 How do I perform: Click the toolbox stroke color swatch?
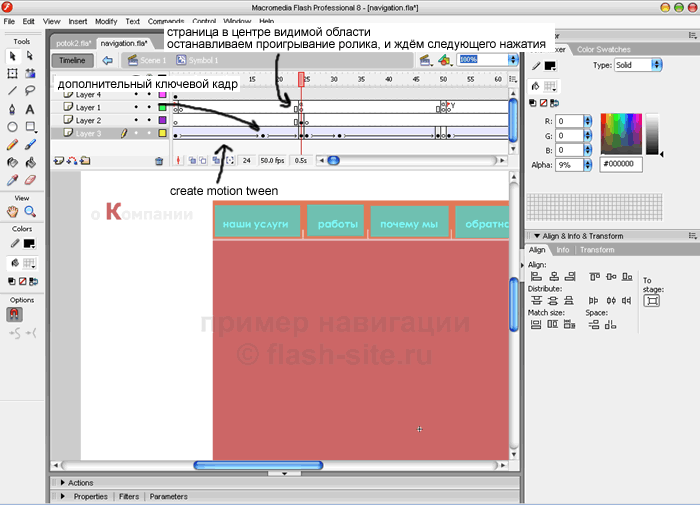29,243
